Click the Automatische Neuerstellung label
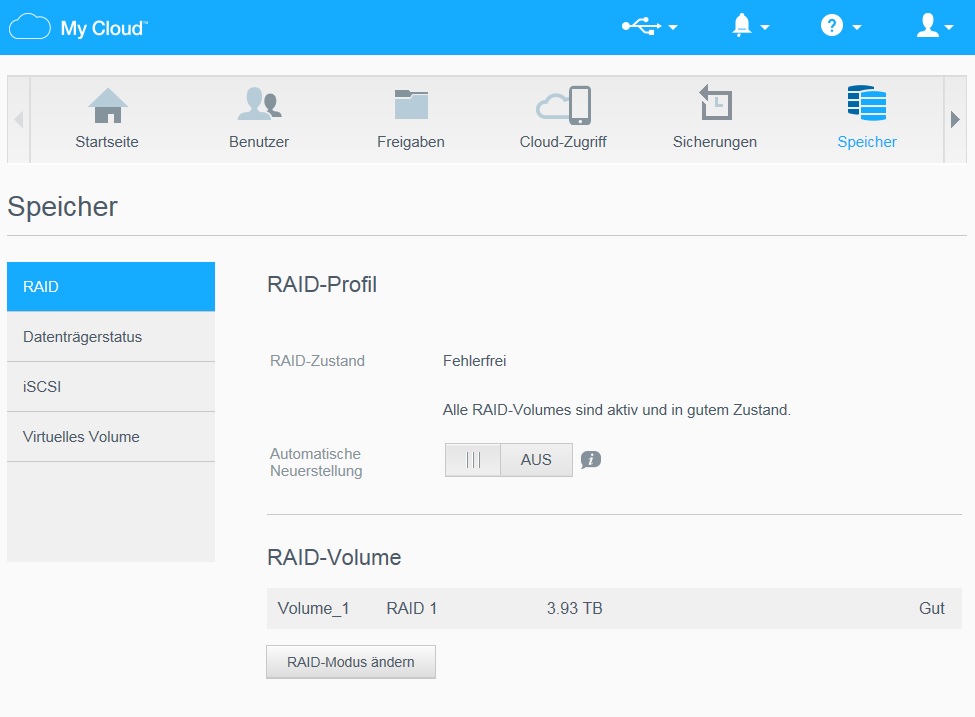Screen dimensions: 975x717 point(316,462)
